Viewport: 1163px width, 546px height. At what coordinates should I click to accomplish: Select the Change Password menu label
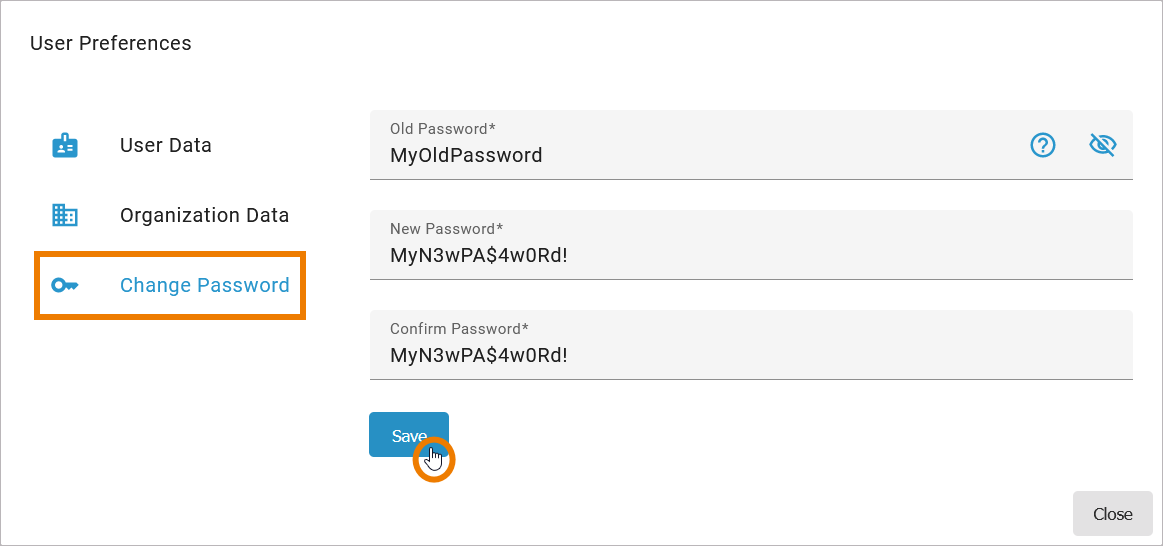tap(204, 286)
